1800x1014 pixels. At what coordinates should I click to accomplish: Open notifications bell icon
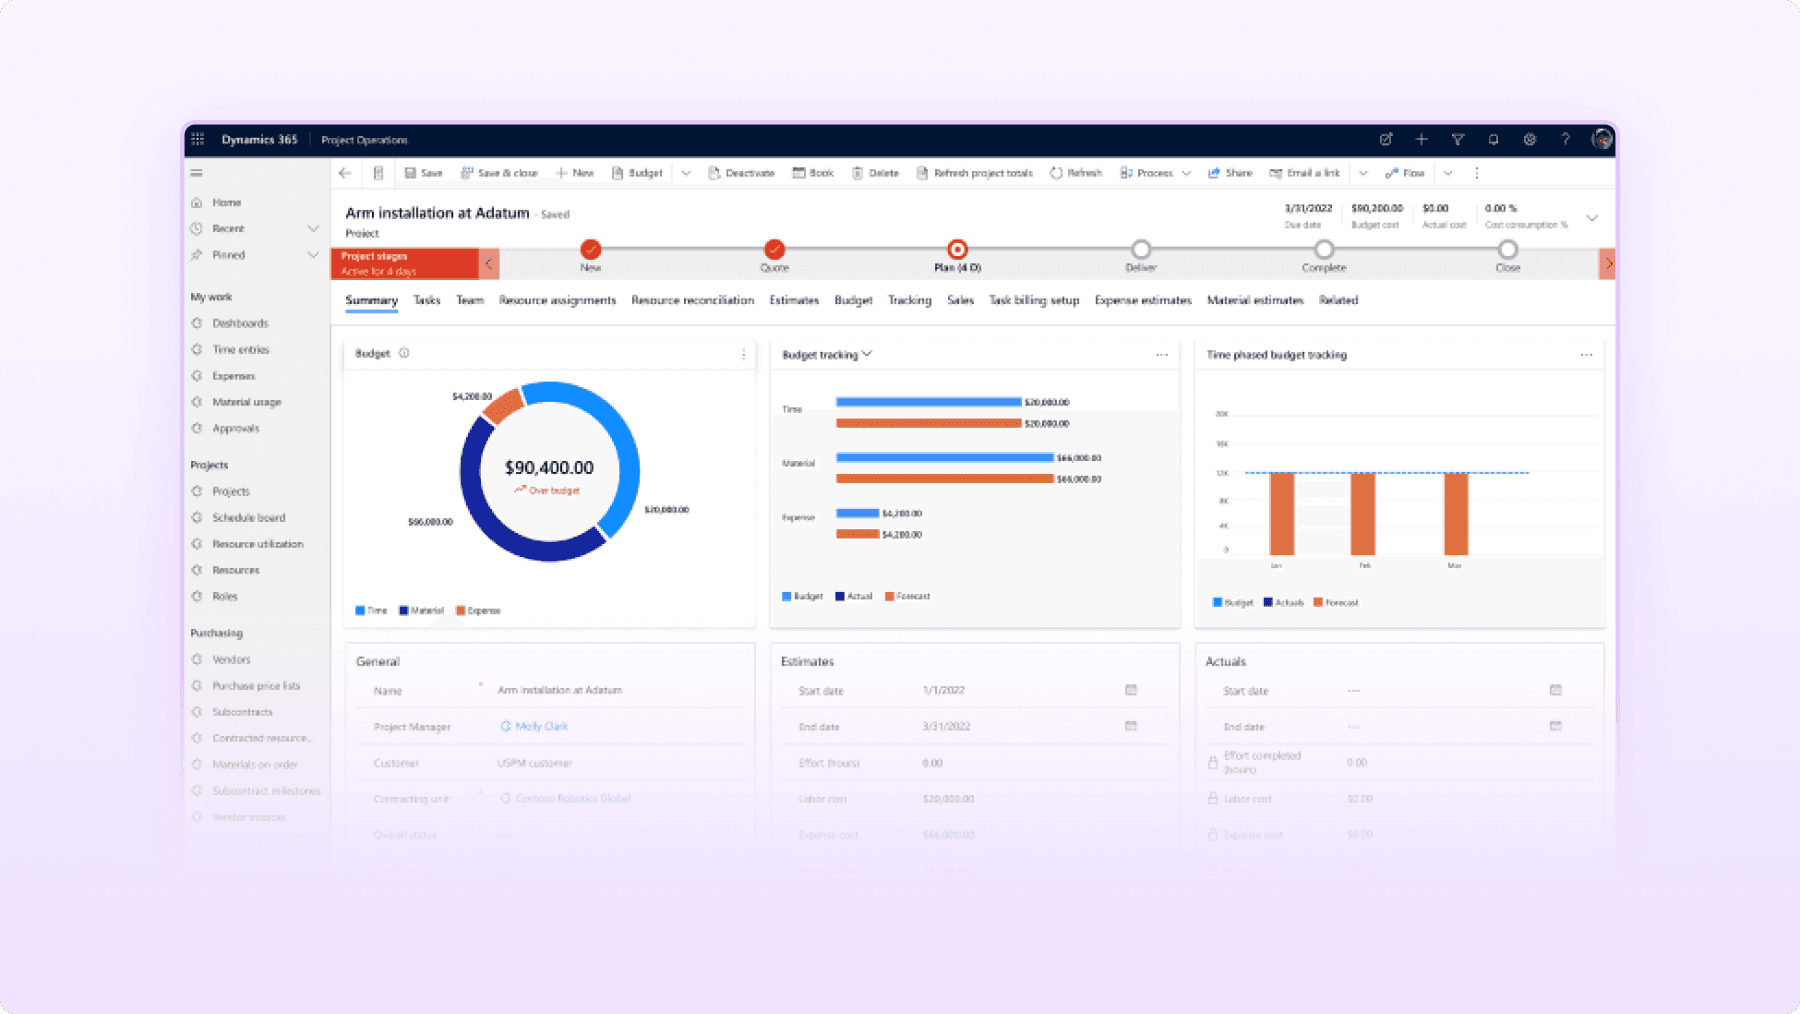pyautogui.click(x=1493, y=140)
